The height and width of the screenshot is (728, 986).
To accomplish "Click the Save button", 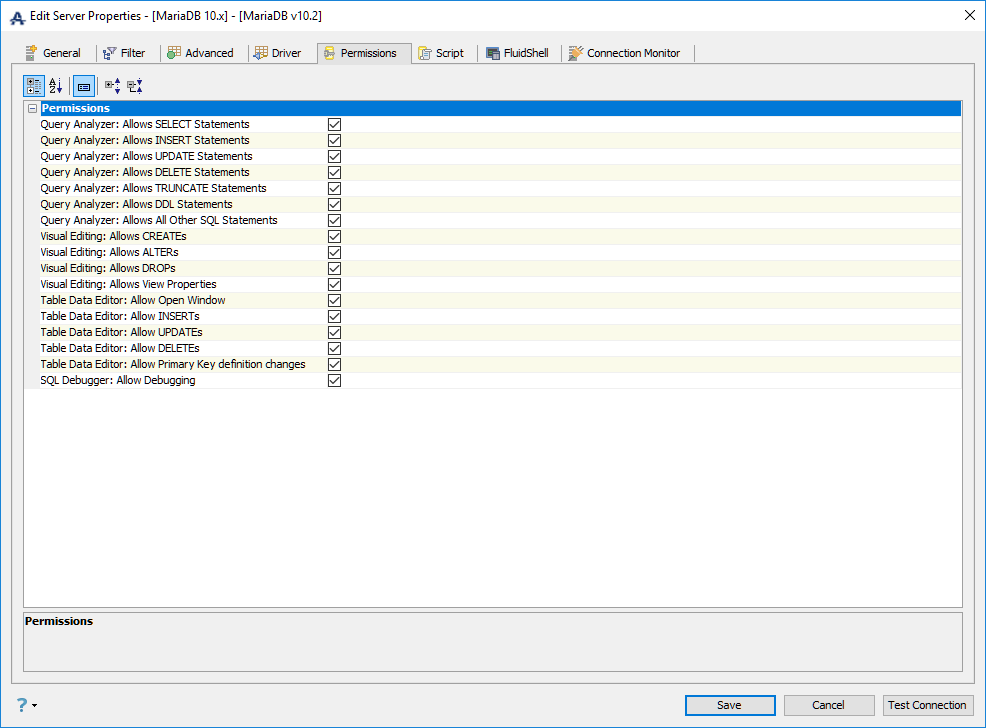I will [x=730, y=705].
